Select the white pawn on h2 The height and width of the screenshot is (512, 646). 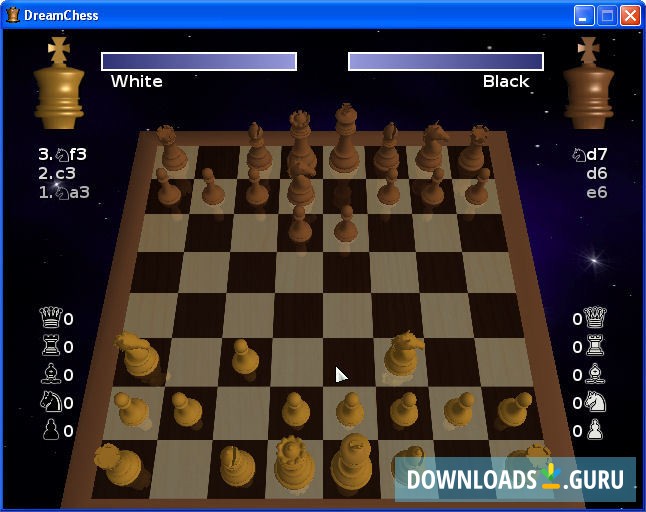514,410
